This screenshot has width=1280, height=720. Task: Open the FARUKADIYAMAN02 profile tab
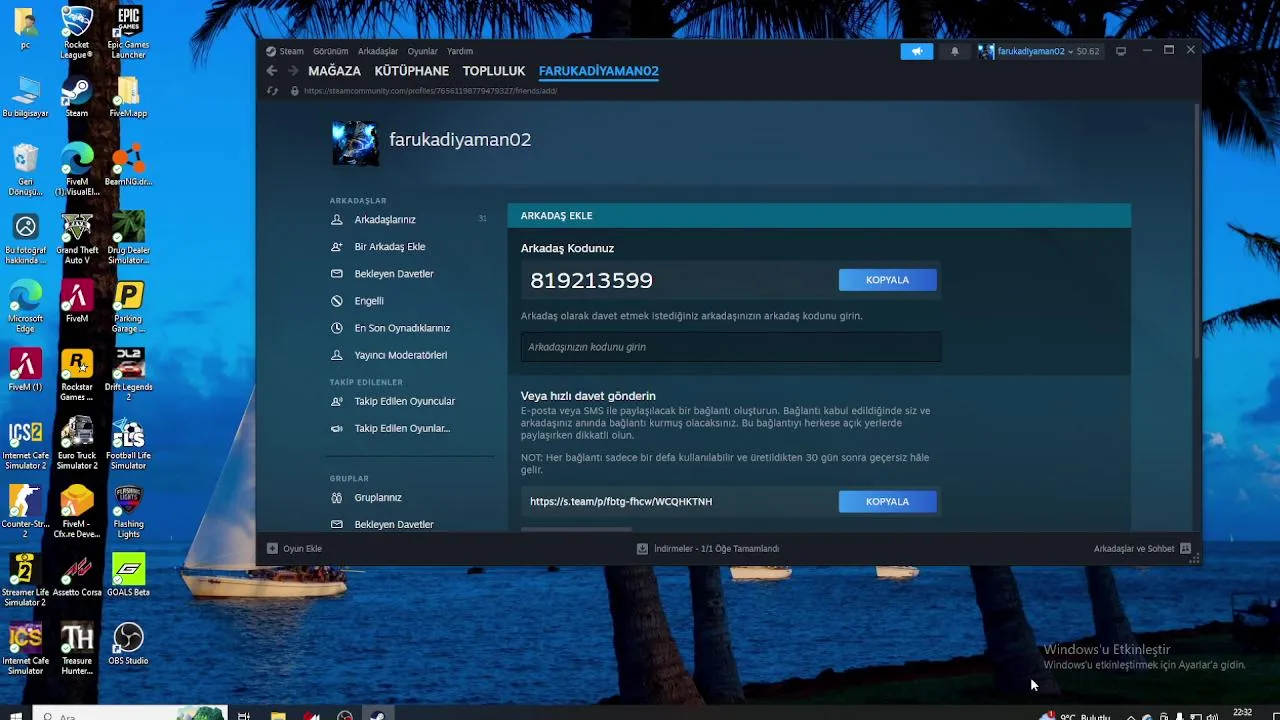tap(598, 71)
